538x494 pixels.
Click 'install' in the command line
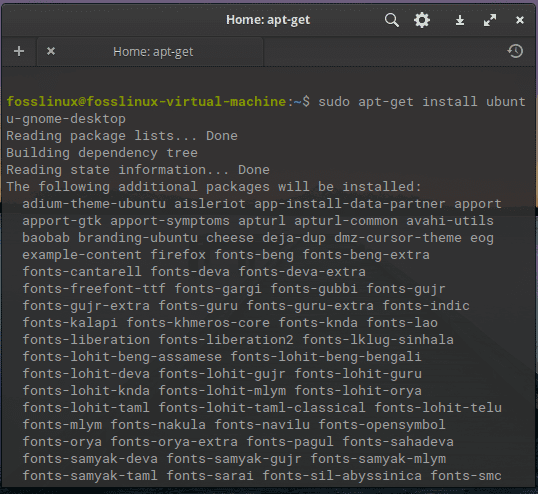[449, 102]
